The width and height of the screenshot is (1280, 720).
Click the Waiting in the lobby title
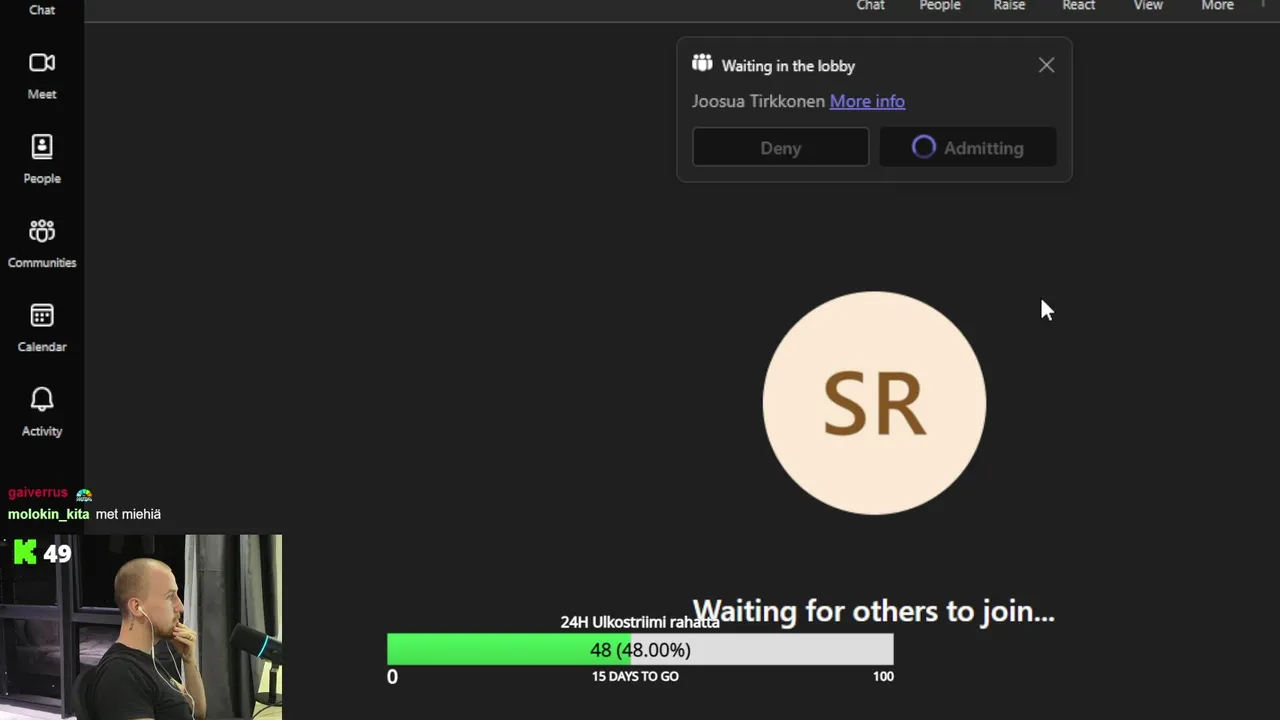click(788, 66)
